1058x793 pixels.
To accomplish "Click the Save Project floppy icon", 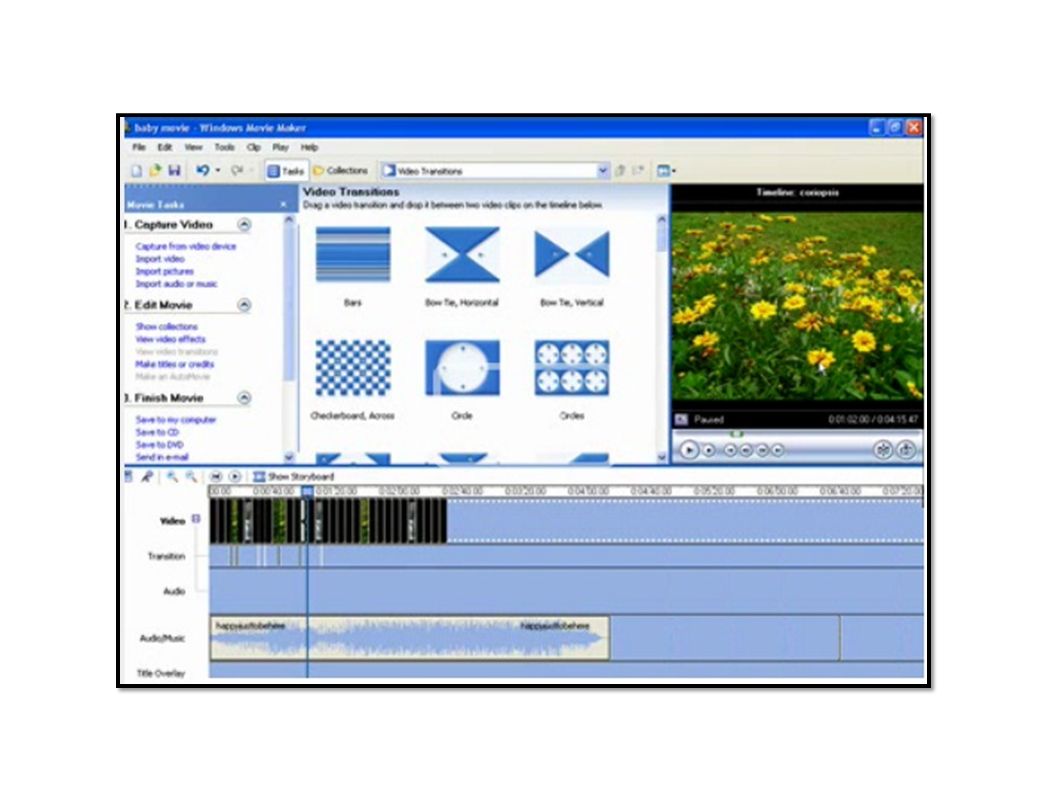I will click(174, 171).
